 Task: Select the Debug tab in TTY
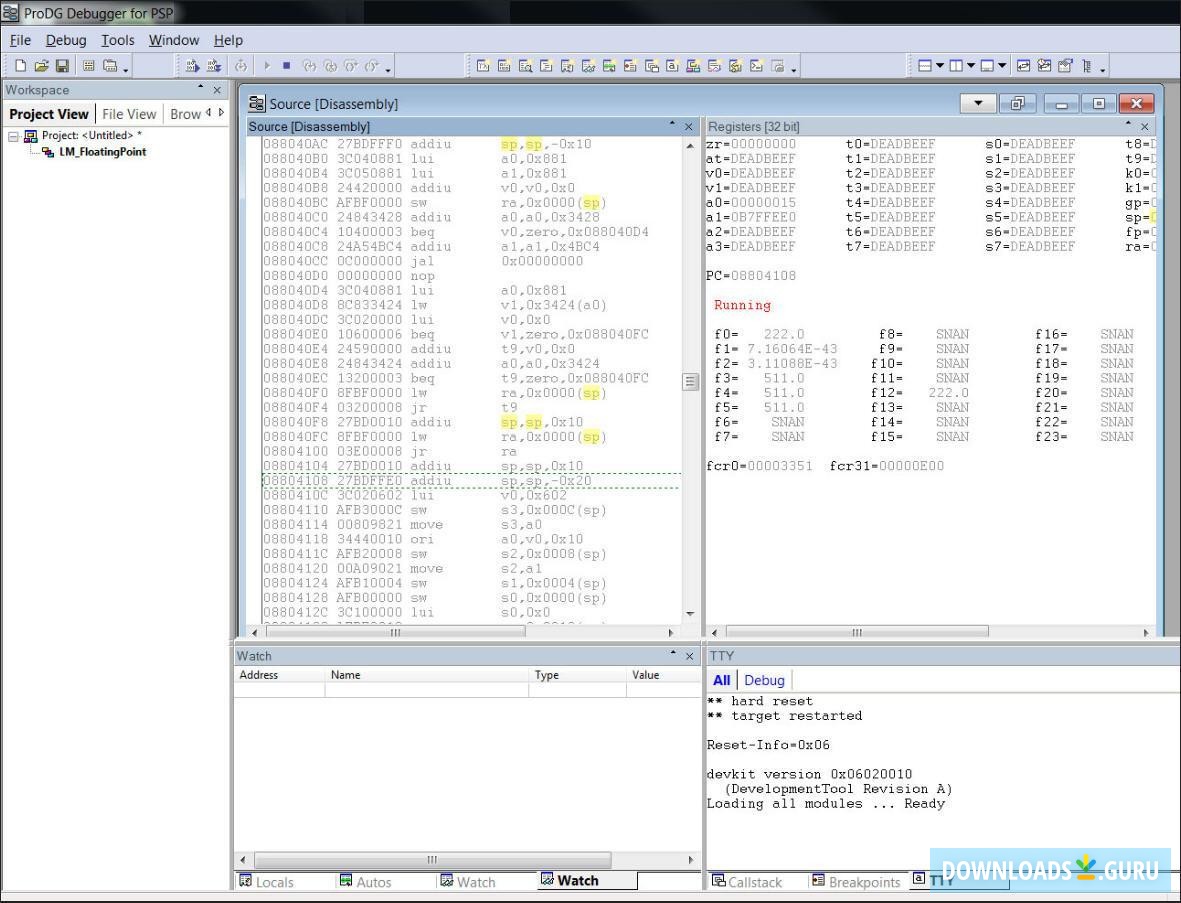[x=764, y=680]
